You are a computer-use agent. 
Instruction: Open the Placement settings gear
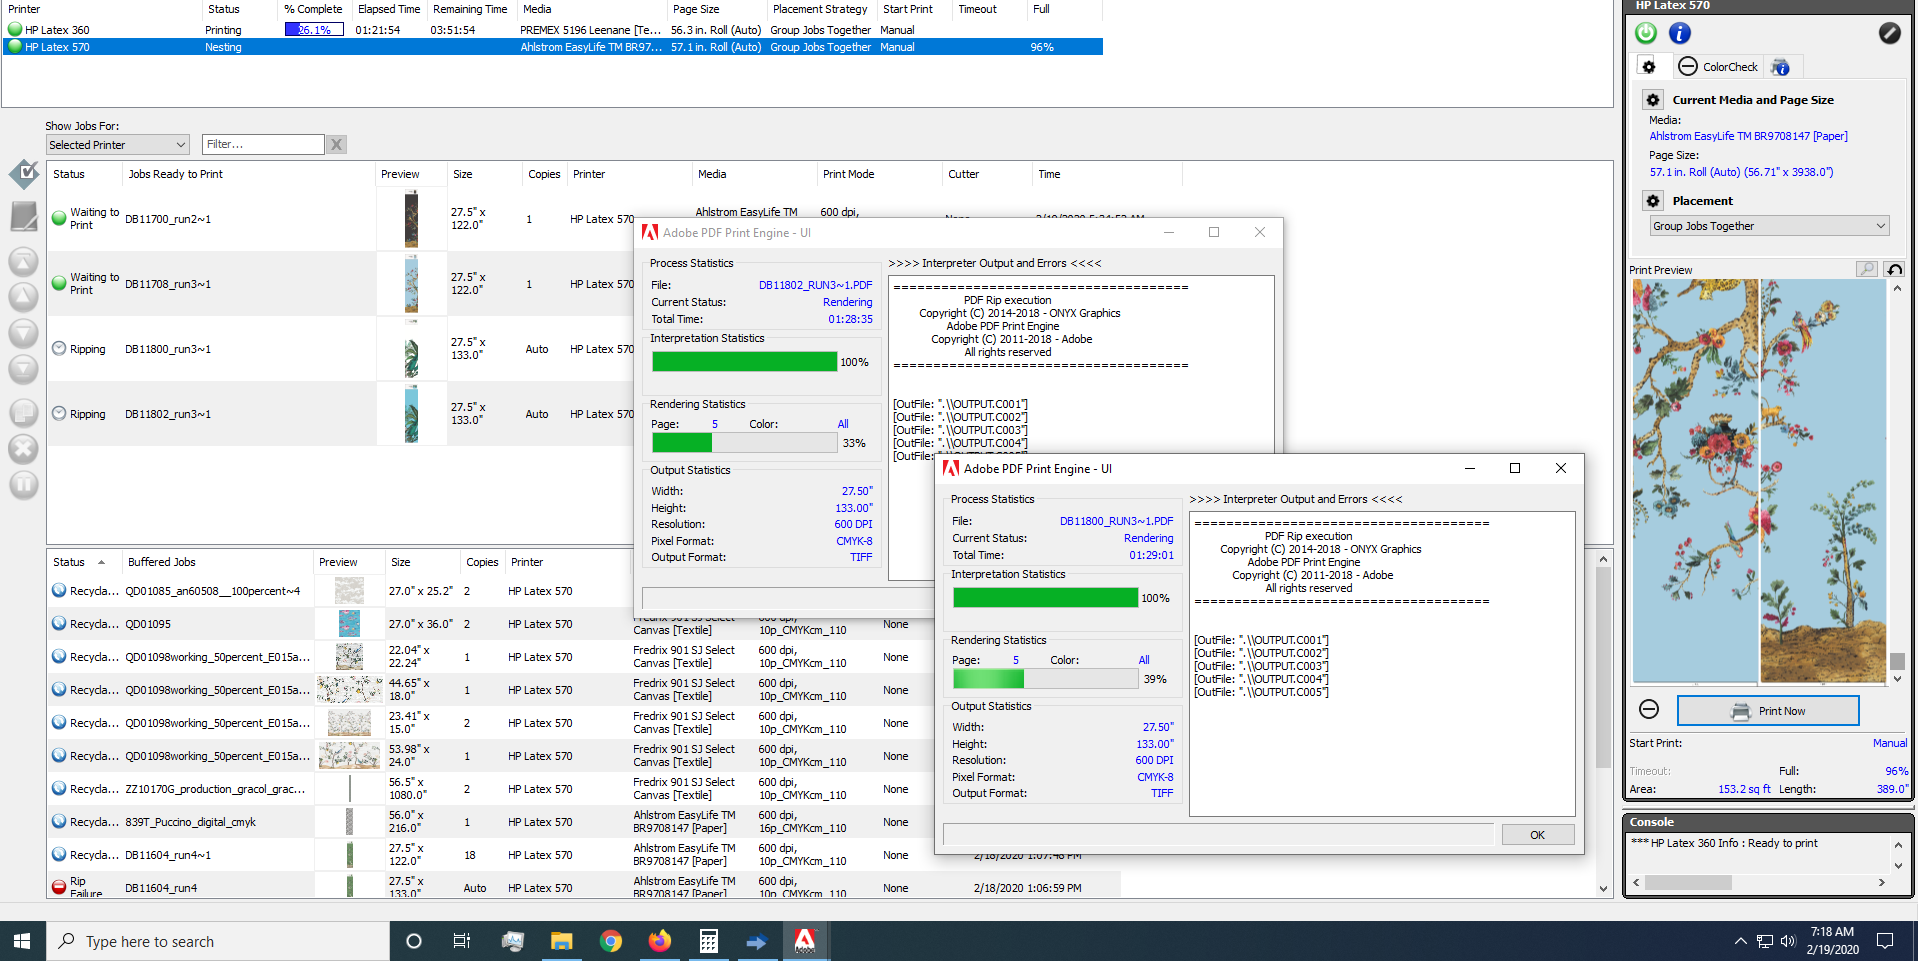tap(1653, 201)
